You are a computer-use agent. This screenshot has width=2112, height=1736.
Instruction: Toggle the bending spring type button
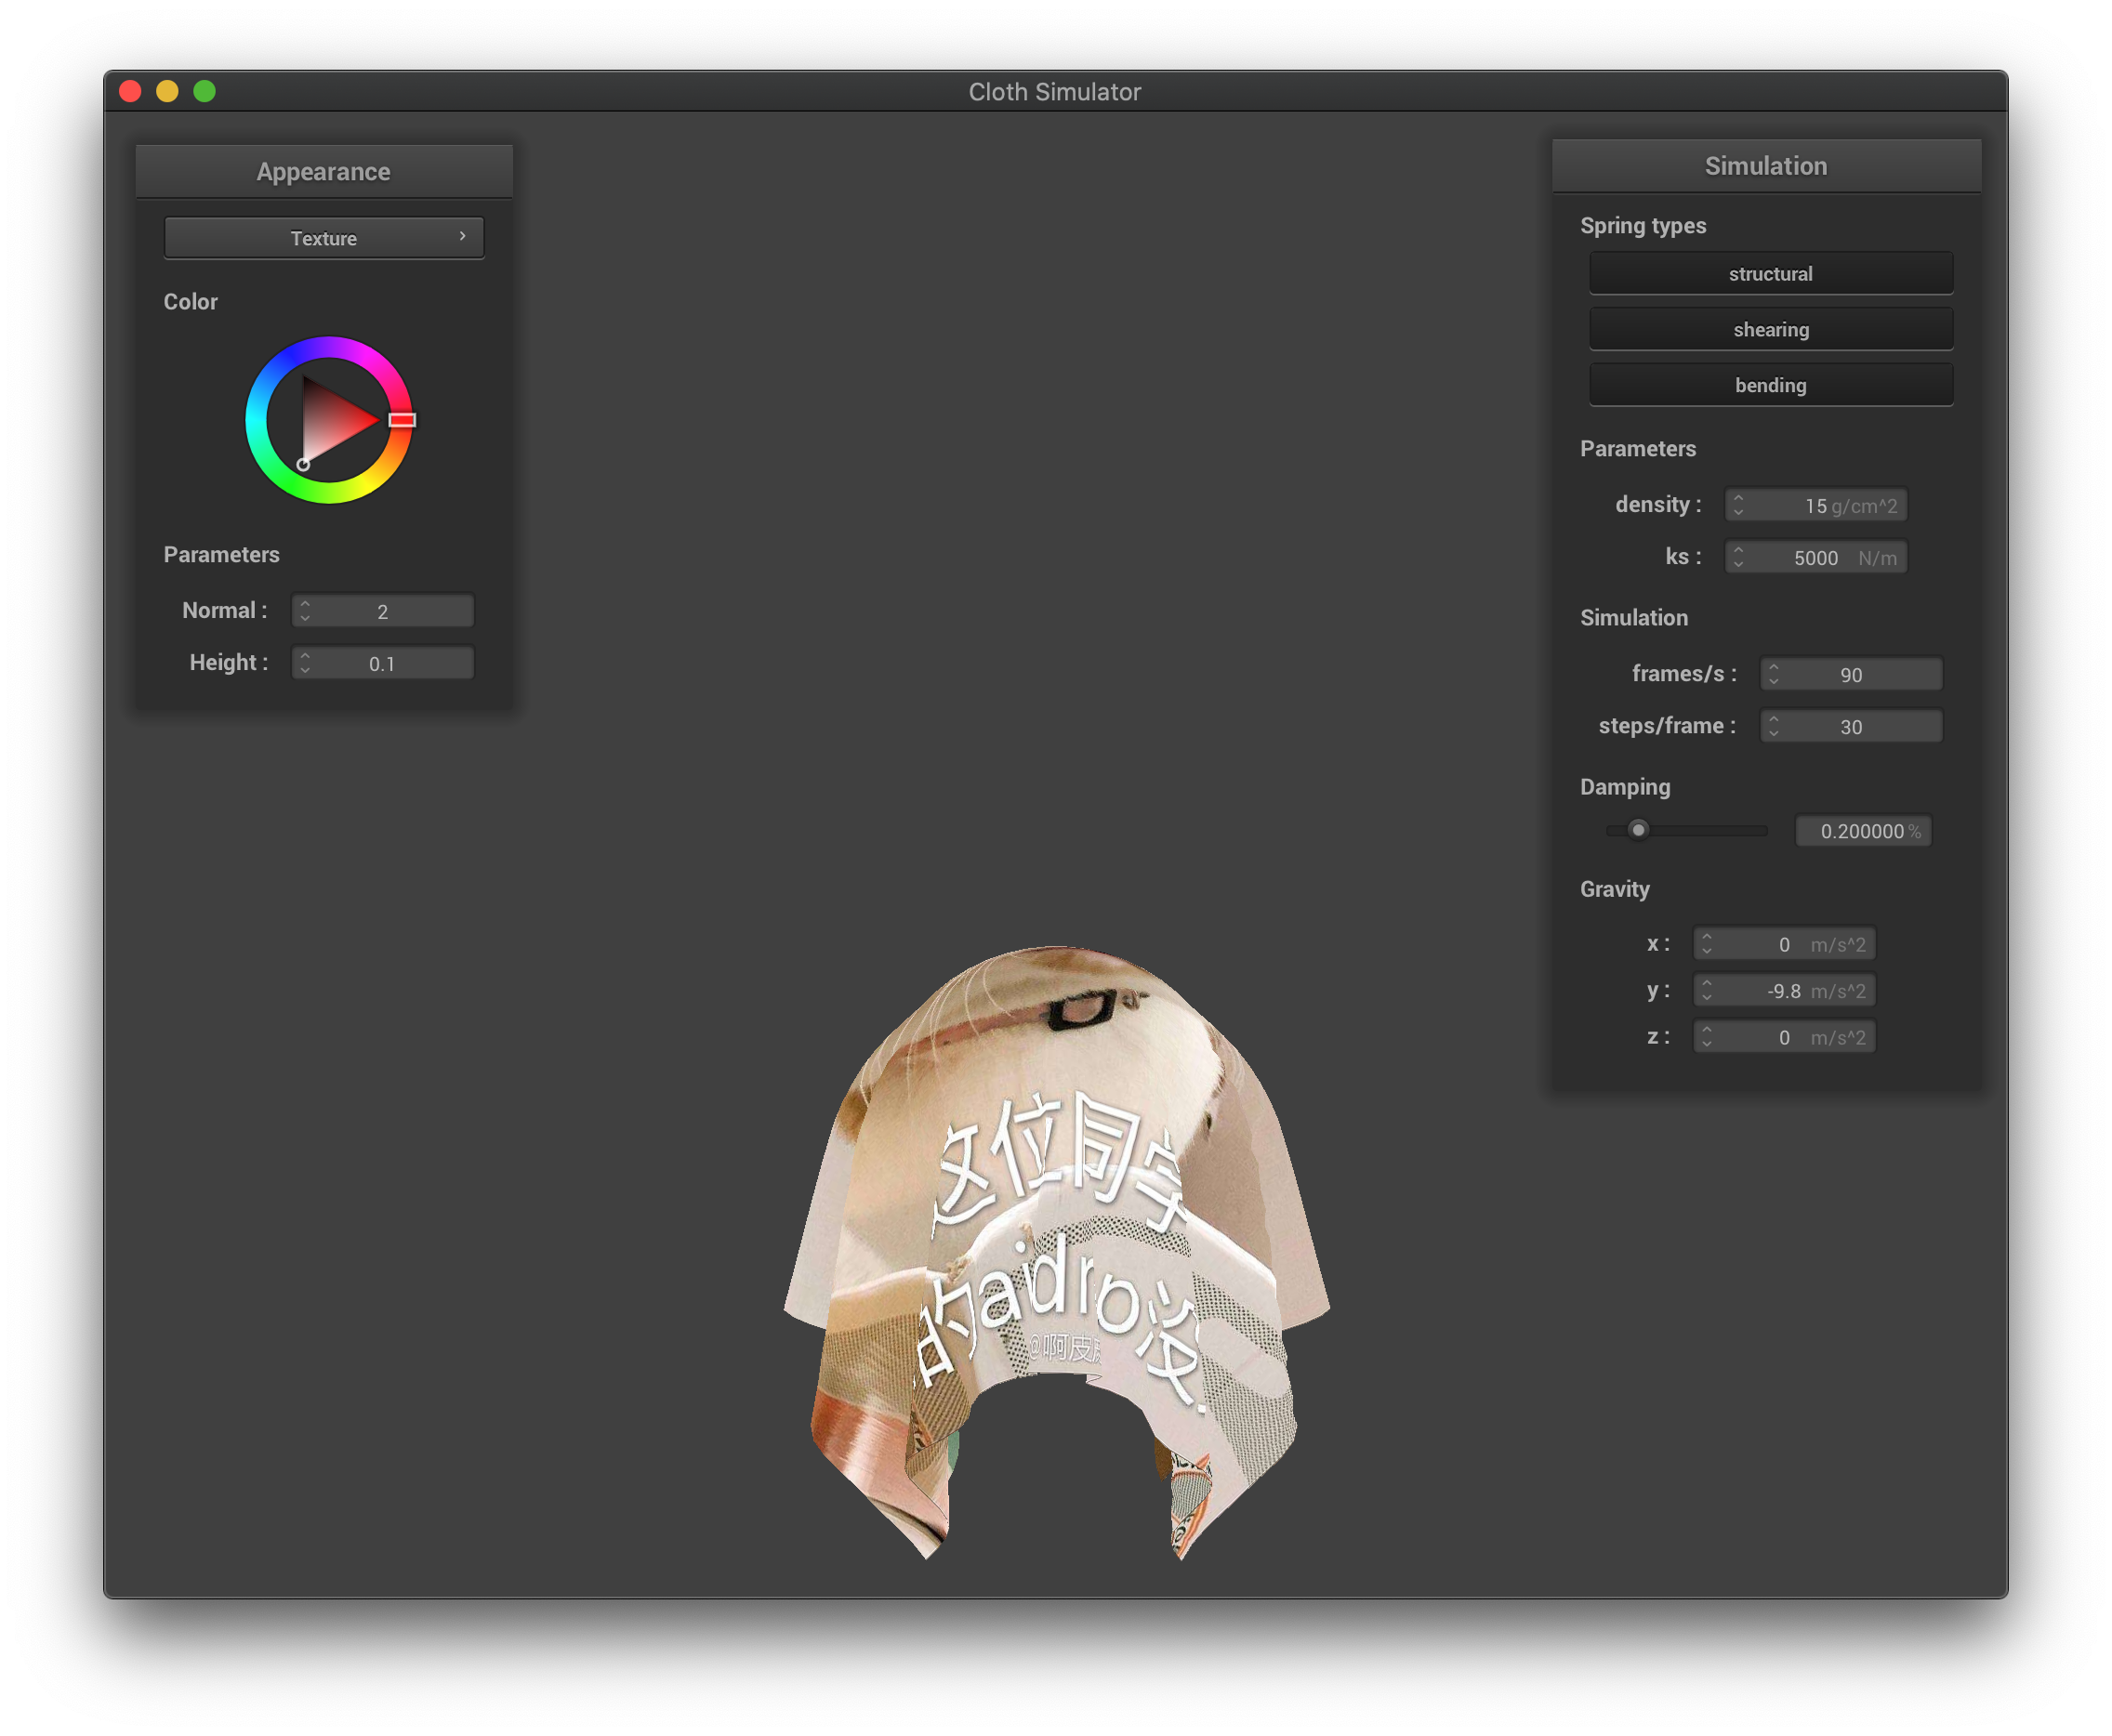click(x=1770, y=385)
